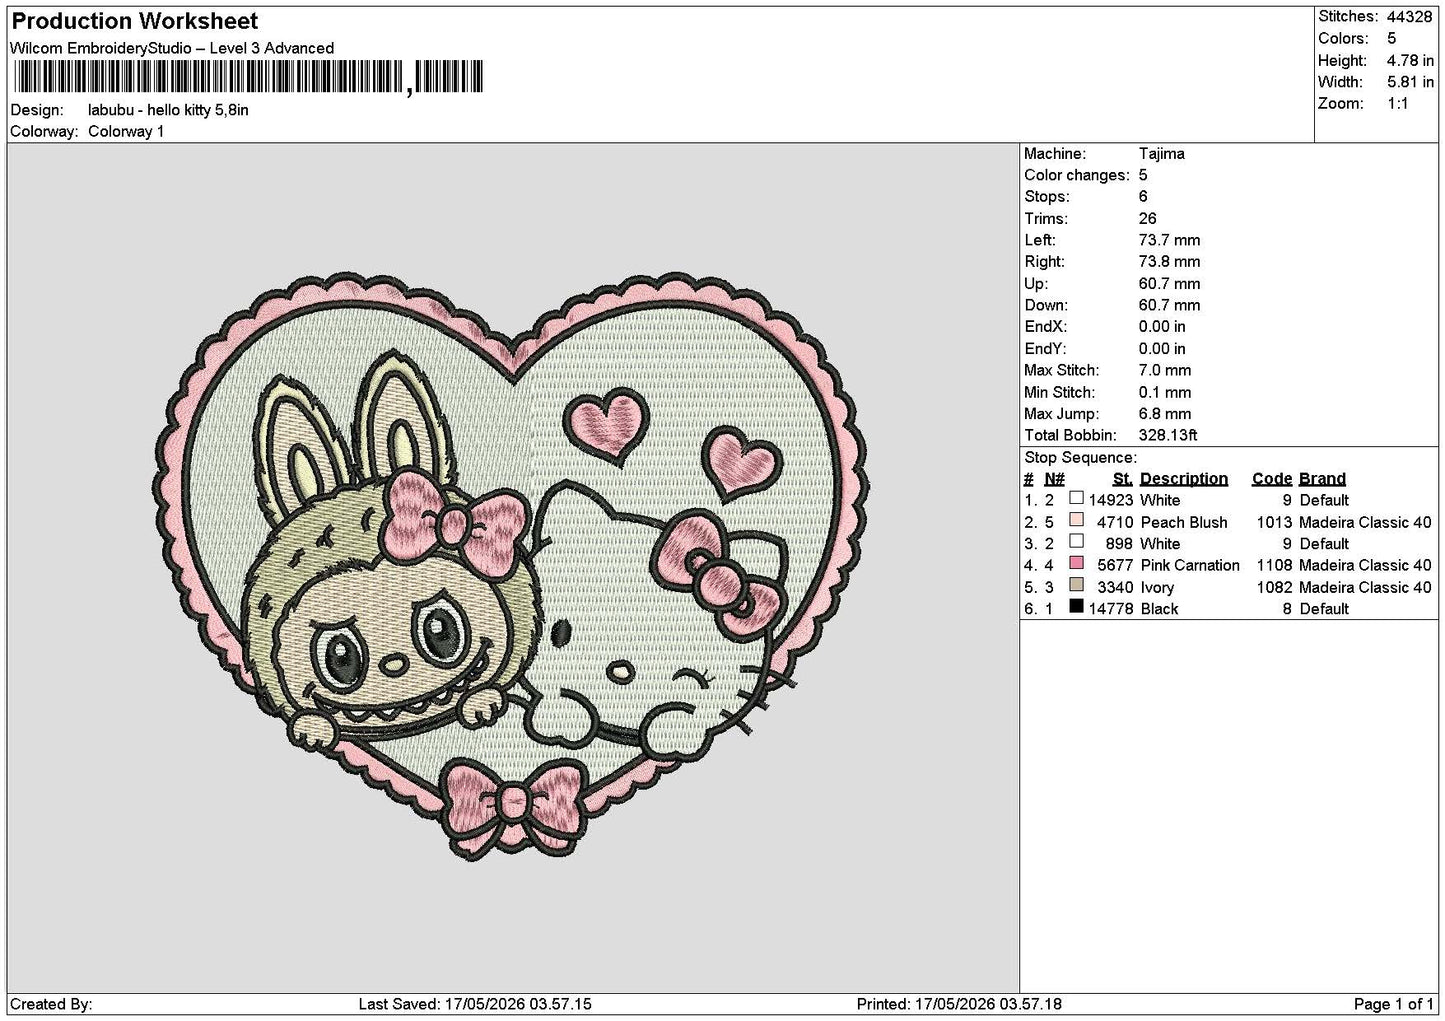Click the Max Jump value 6.8 mm
The image size is (1445, 1021).
(1165, 414)
